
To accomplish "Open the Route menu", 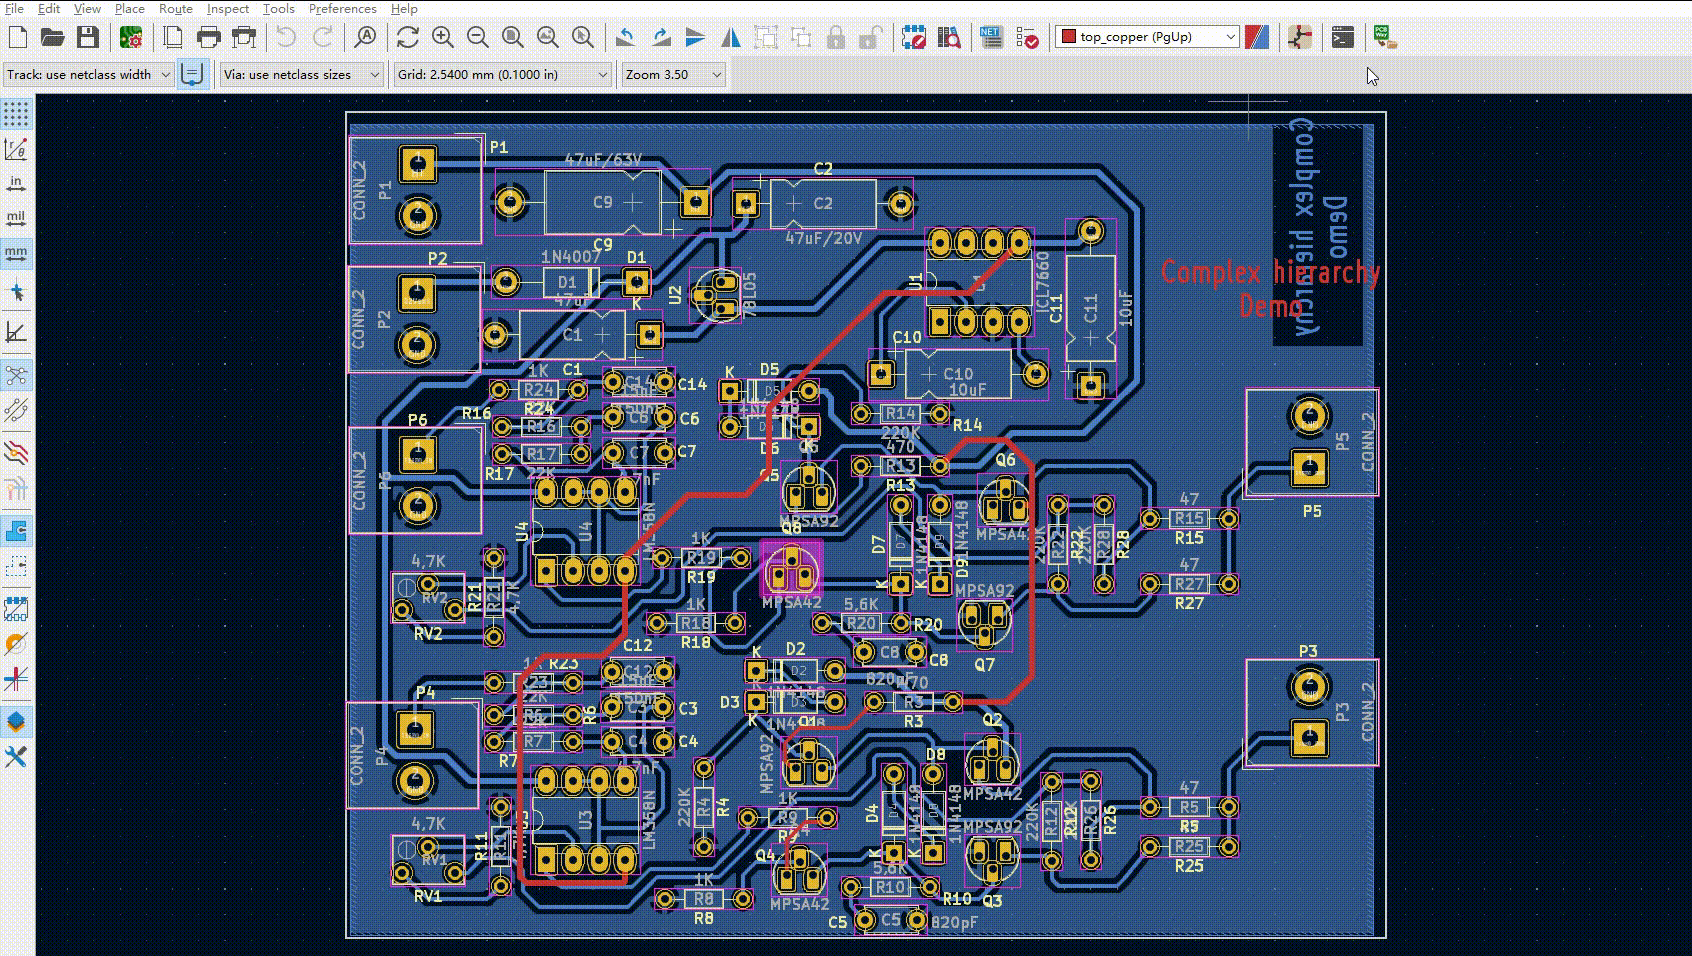I will pos(175,9).
